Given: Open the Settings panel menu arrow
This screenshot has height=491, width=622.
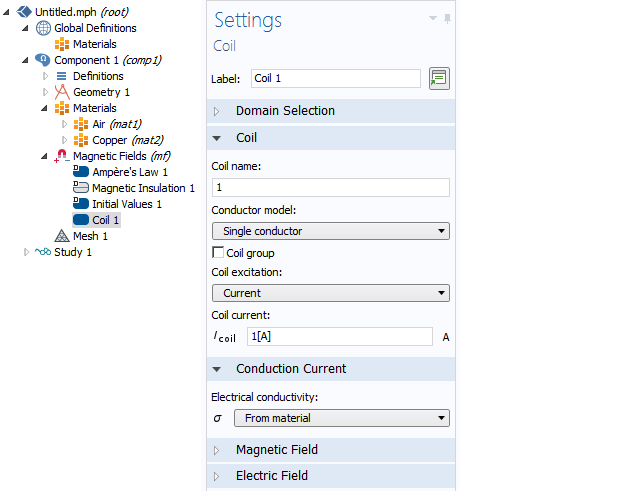Looking at the screenshot, I should click(x=433, y=18).
